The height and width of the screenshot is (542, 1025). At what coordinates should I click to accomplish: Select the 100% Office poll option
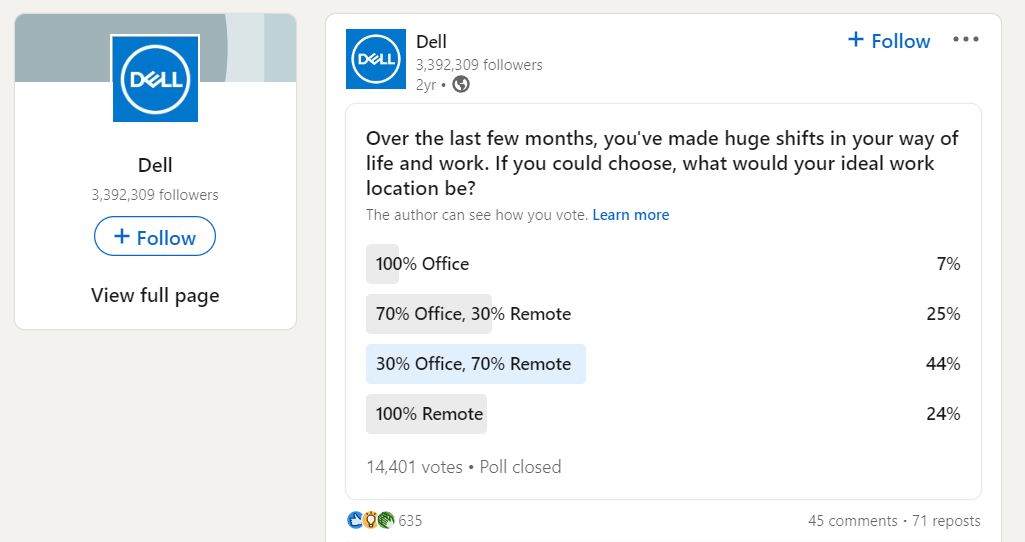tap(422, 264)
